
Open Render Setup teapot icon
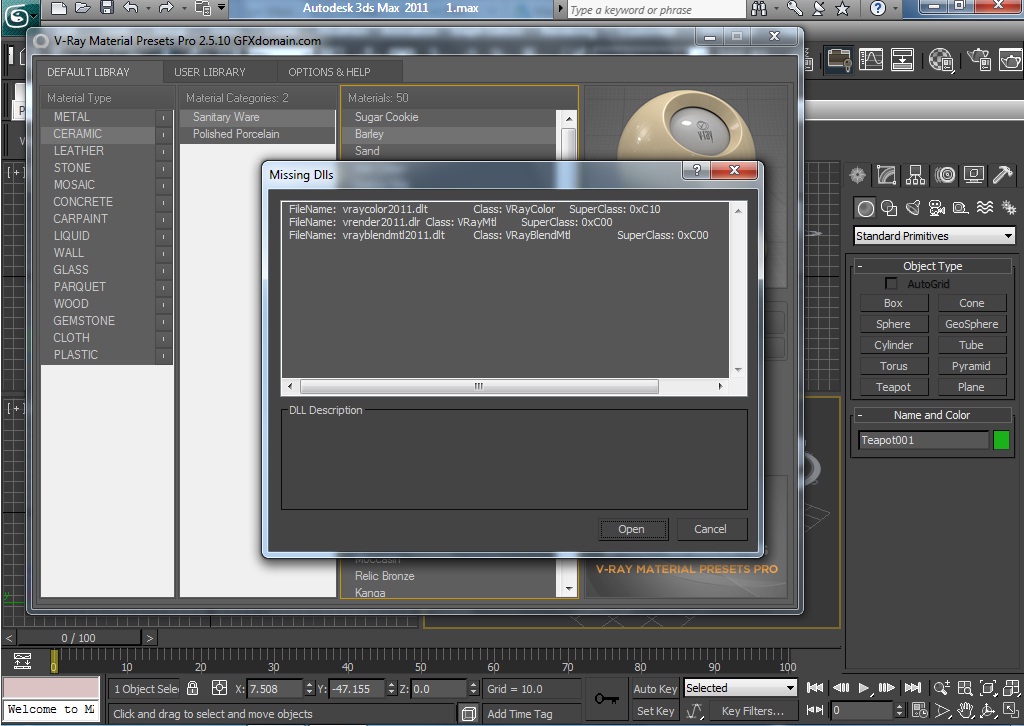[979, 60]
